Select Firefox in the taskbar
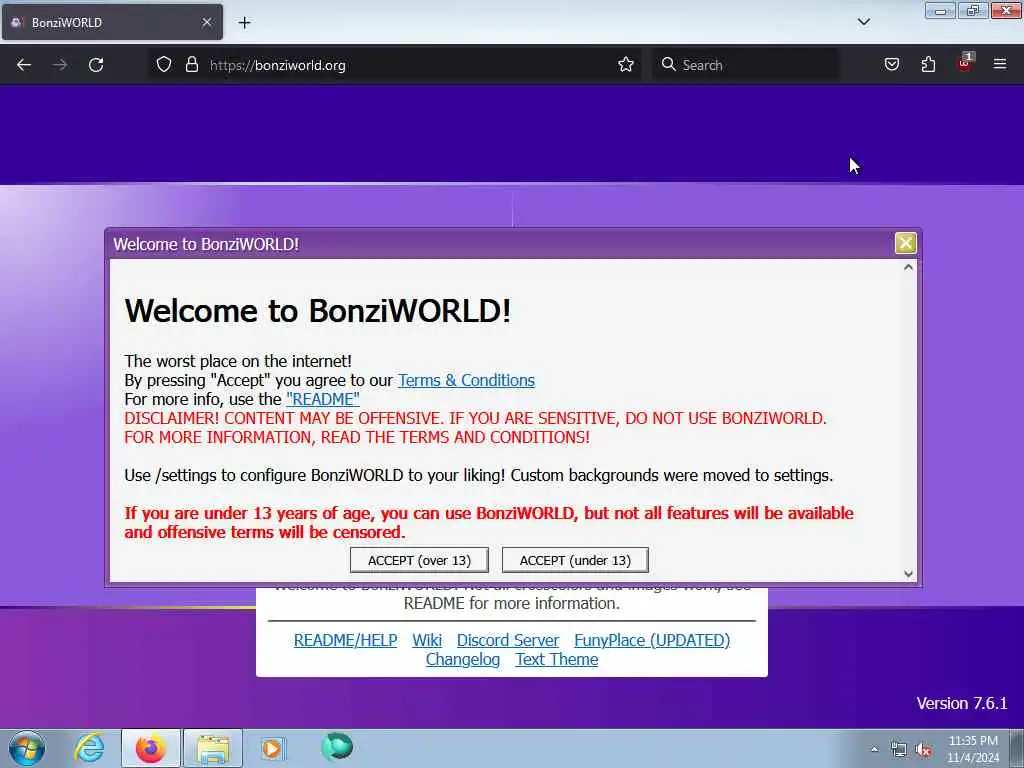1024x768 pixels. [150, 748]
